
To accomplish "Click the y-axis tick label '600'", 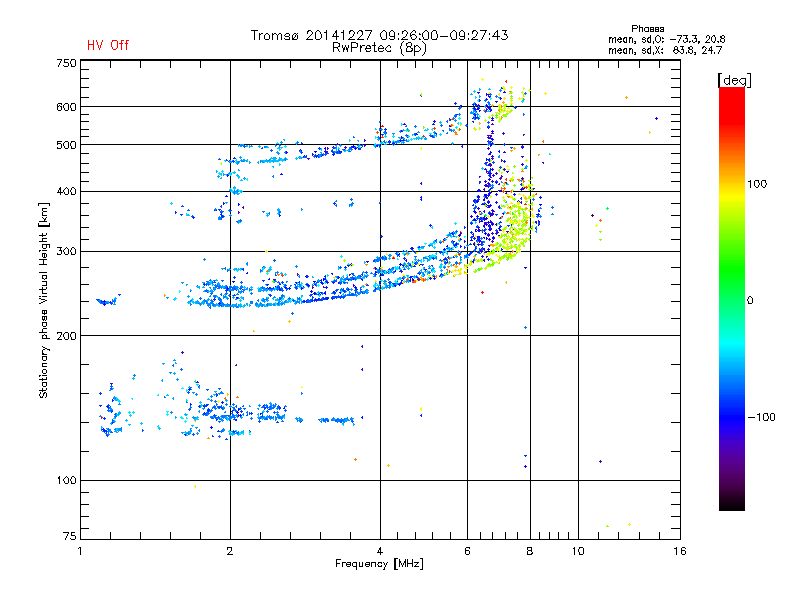I will (66, 107).
